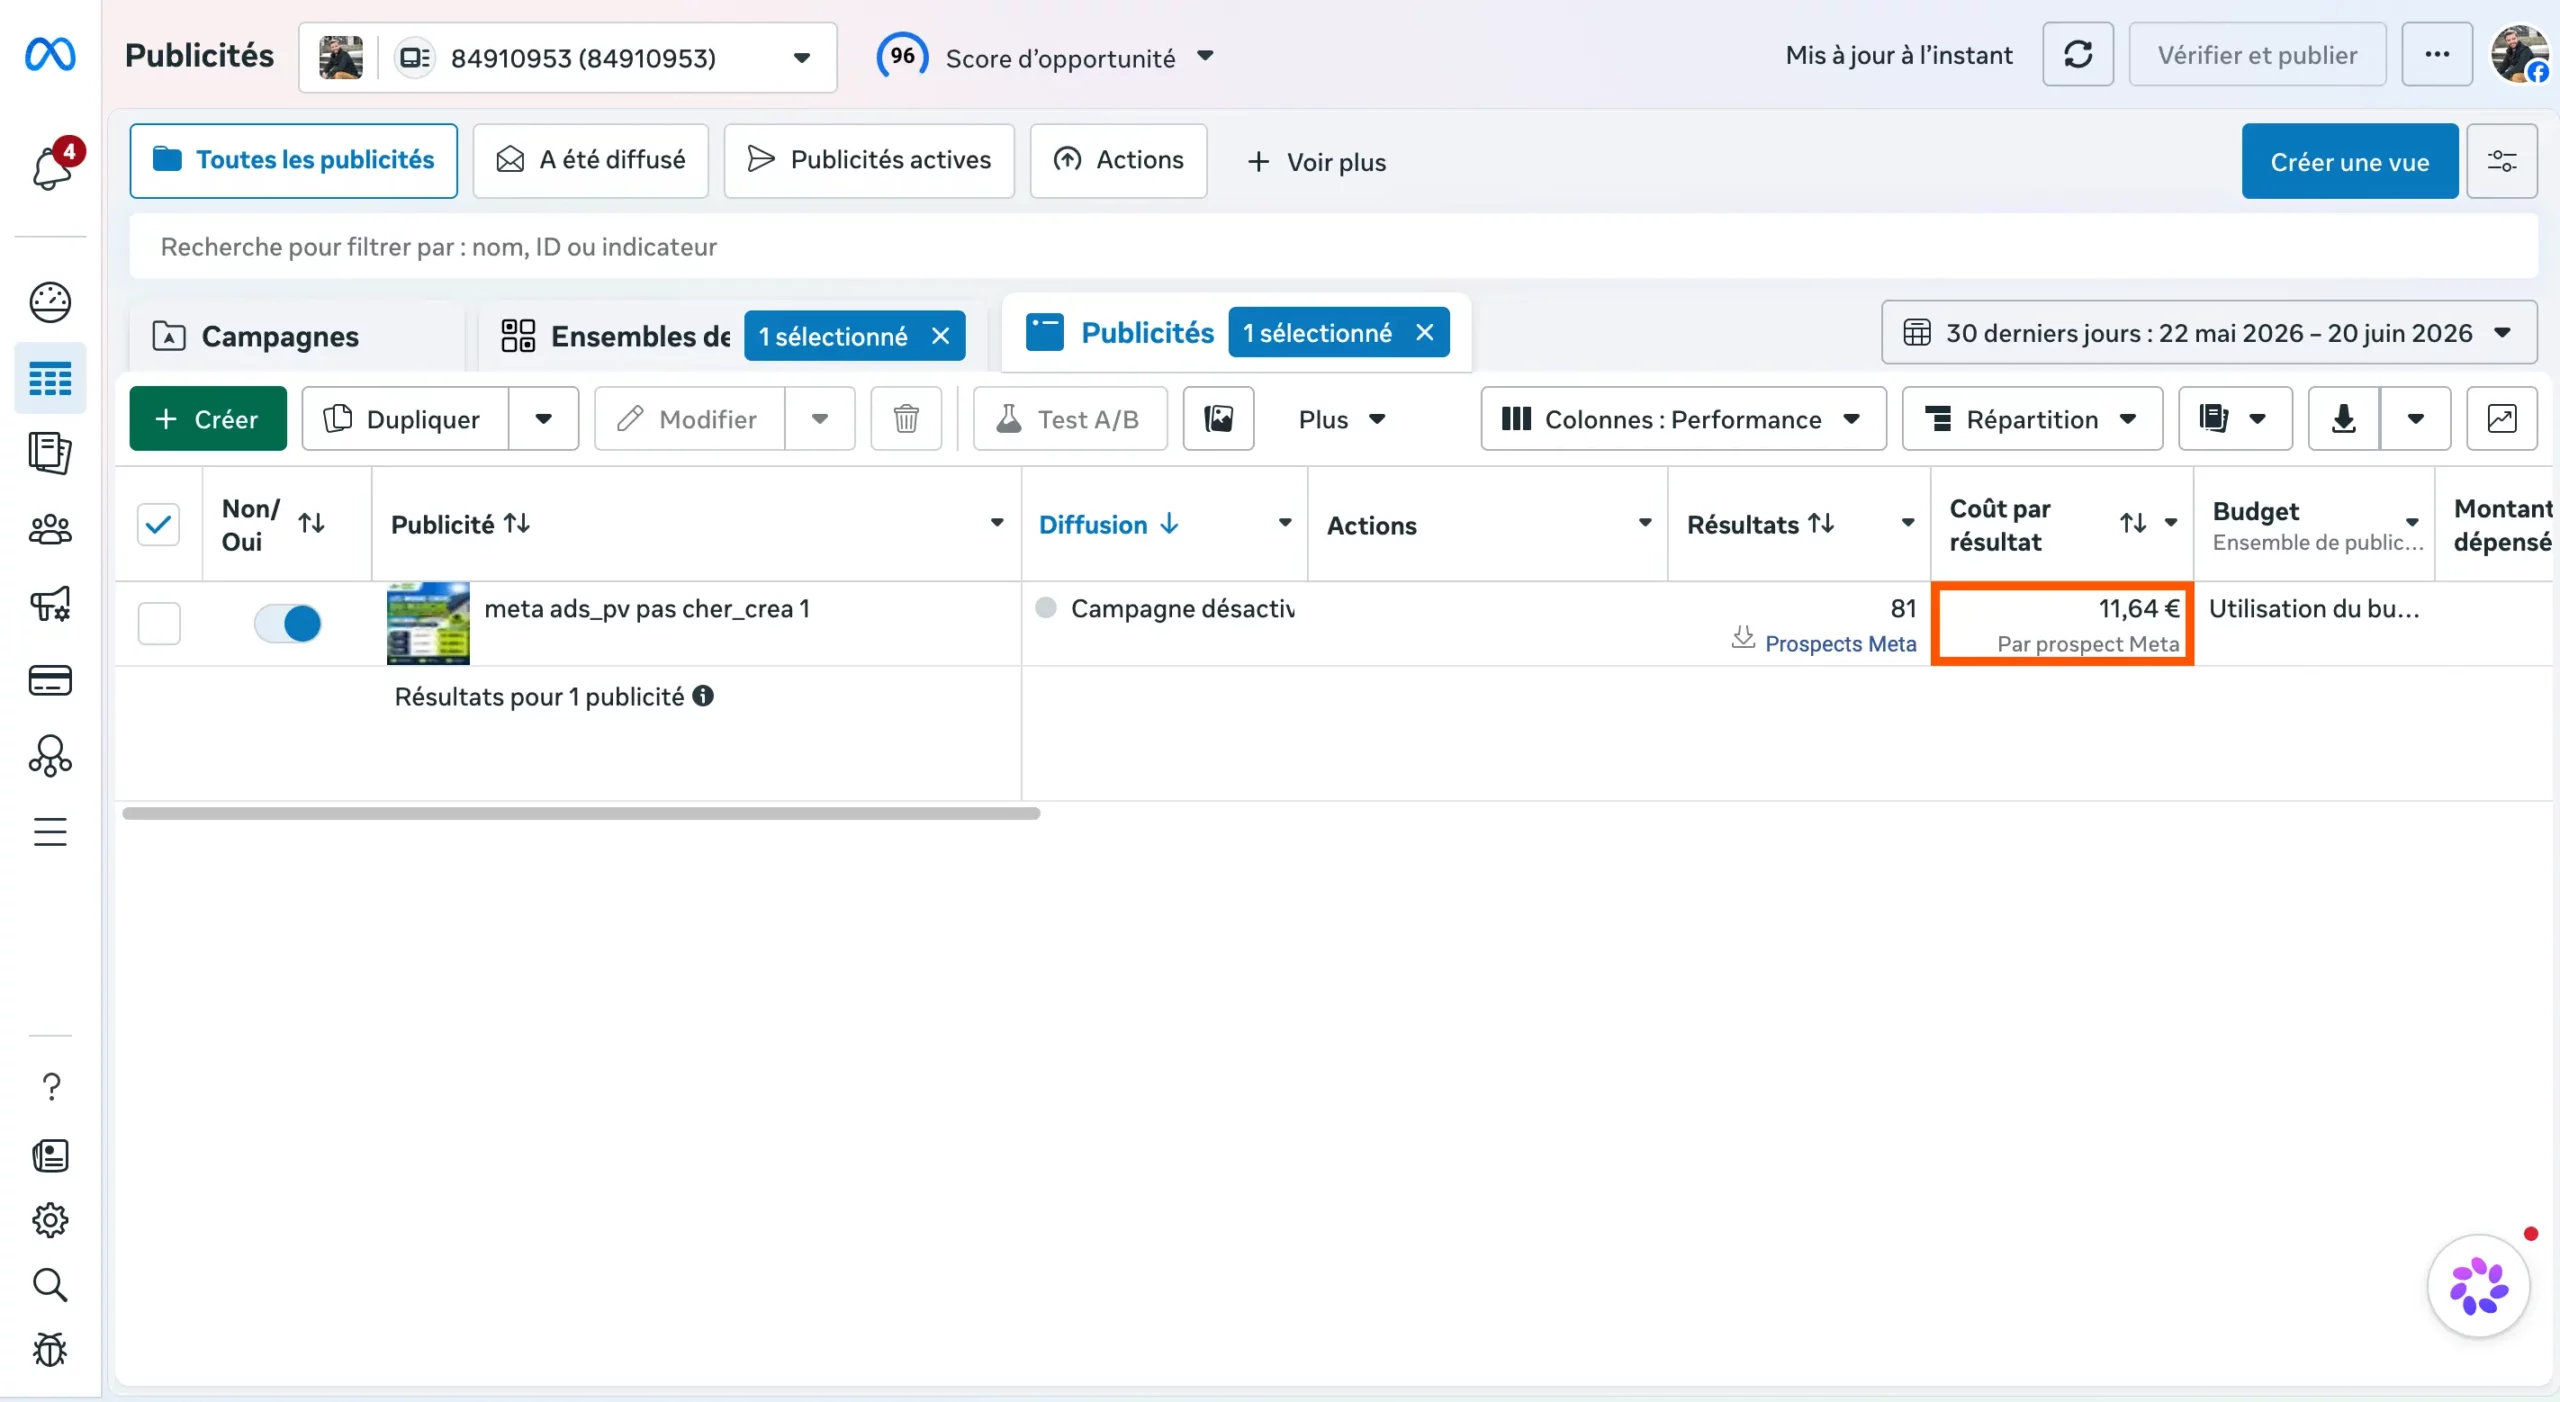Screen dimensions: 2560x1402
Task: Open the image preview icon button
Action: (1218, 419)
